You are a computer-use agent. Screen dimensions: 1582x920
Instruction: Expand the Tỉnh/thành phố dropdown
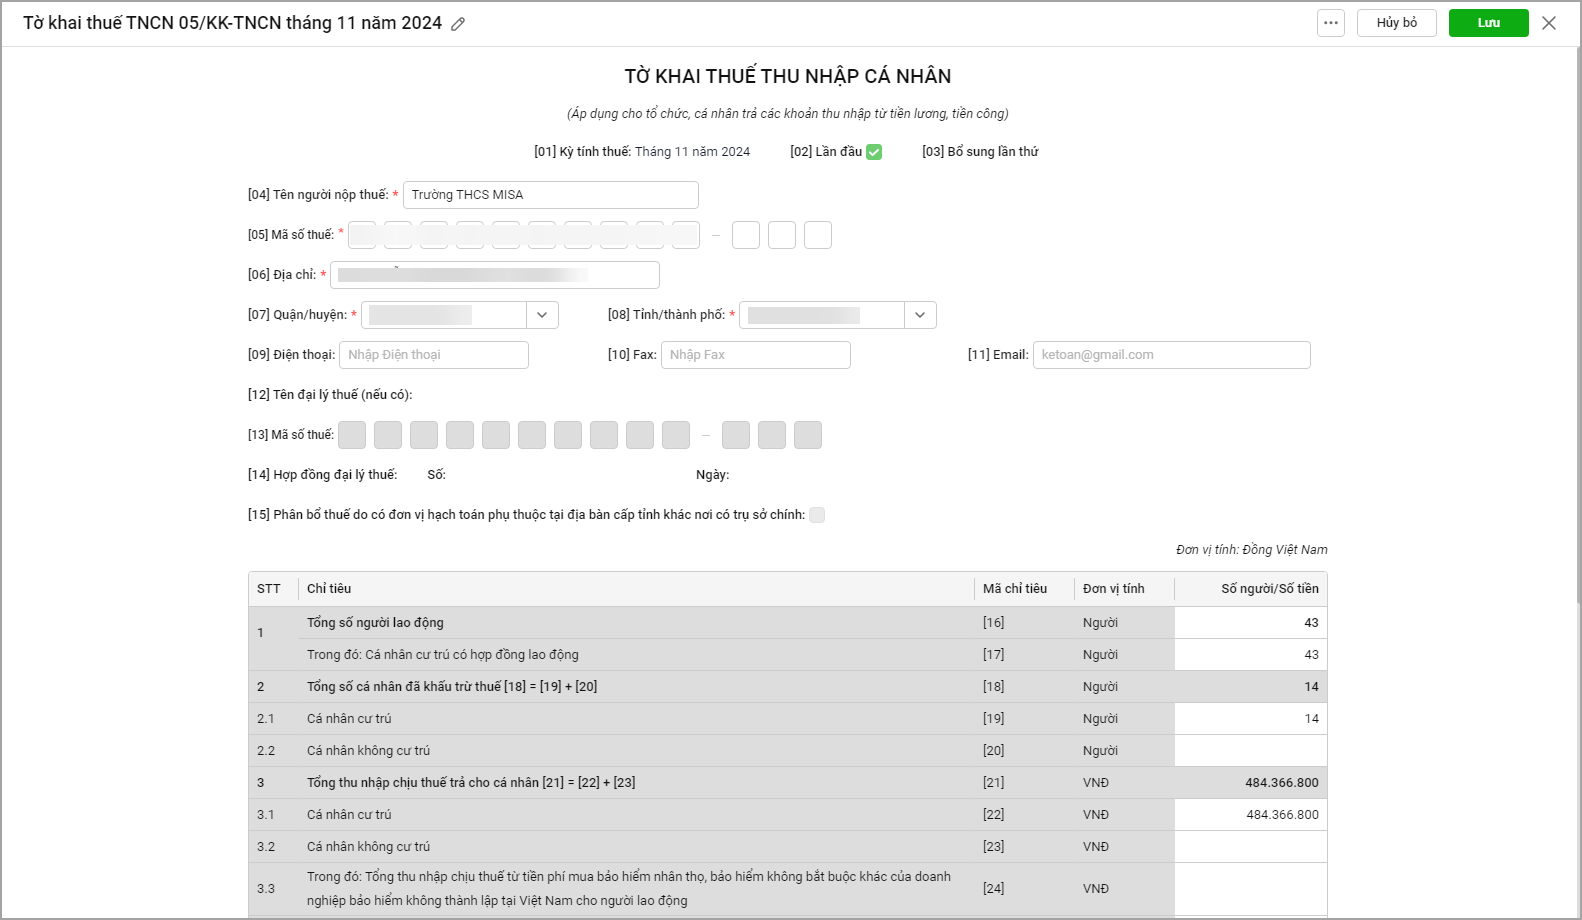pyautogui.click(x=920, y=315)
